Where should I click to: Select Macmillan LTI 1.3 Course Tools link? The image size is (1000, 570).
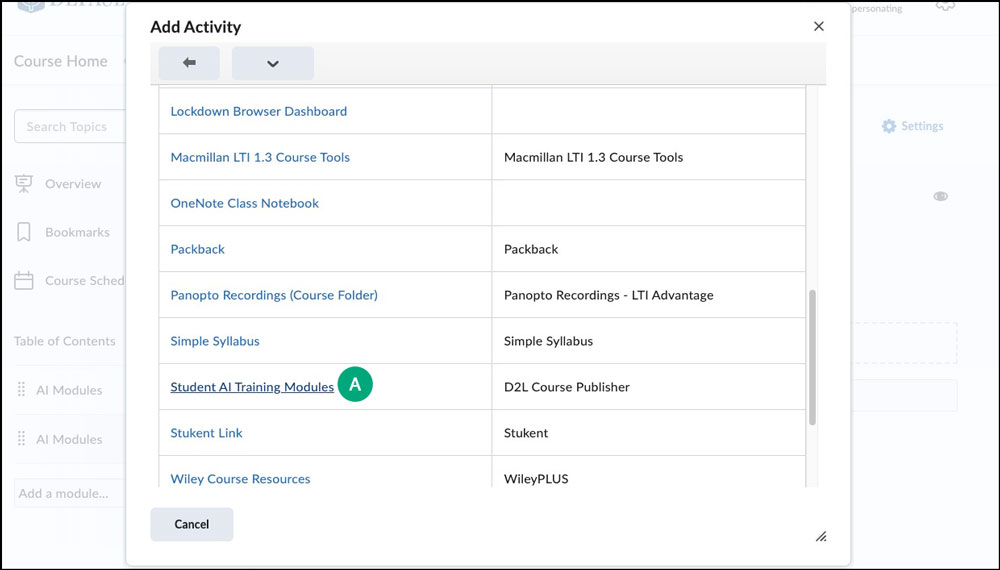click(x=260, y=157)
